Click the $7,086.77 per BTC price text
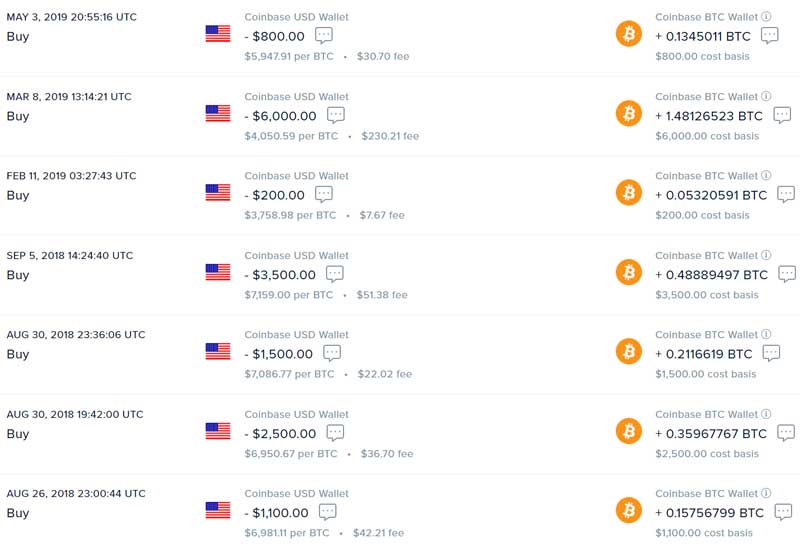Screen dimensions: 800x547 (289, 374)
